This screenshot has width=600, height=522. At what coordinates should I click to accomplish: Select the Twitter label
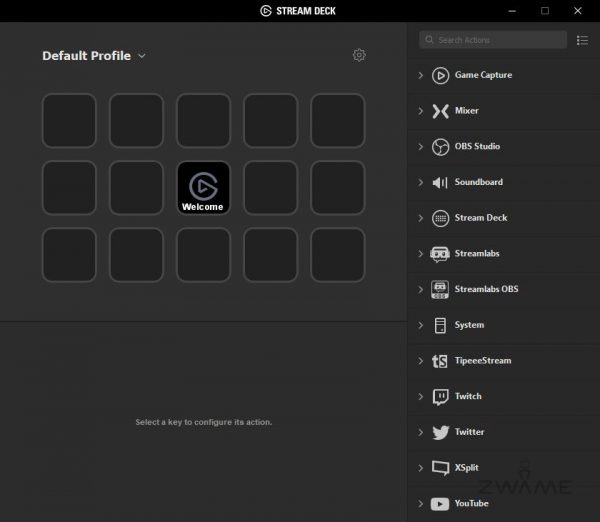pos(469,432)
